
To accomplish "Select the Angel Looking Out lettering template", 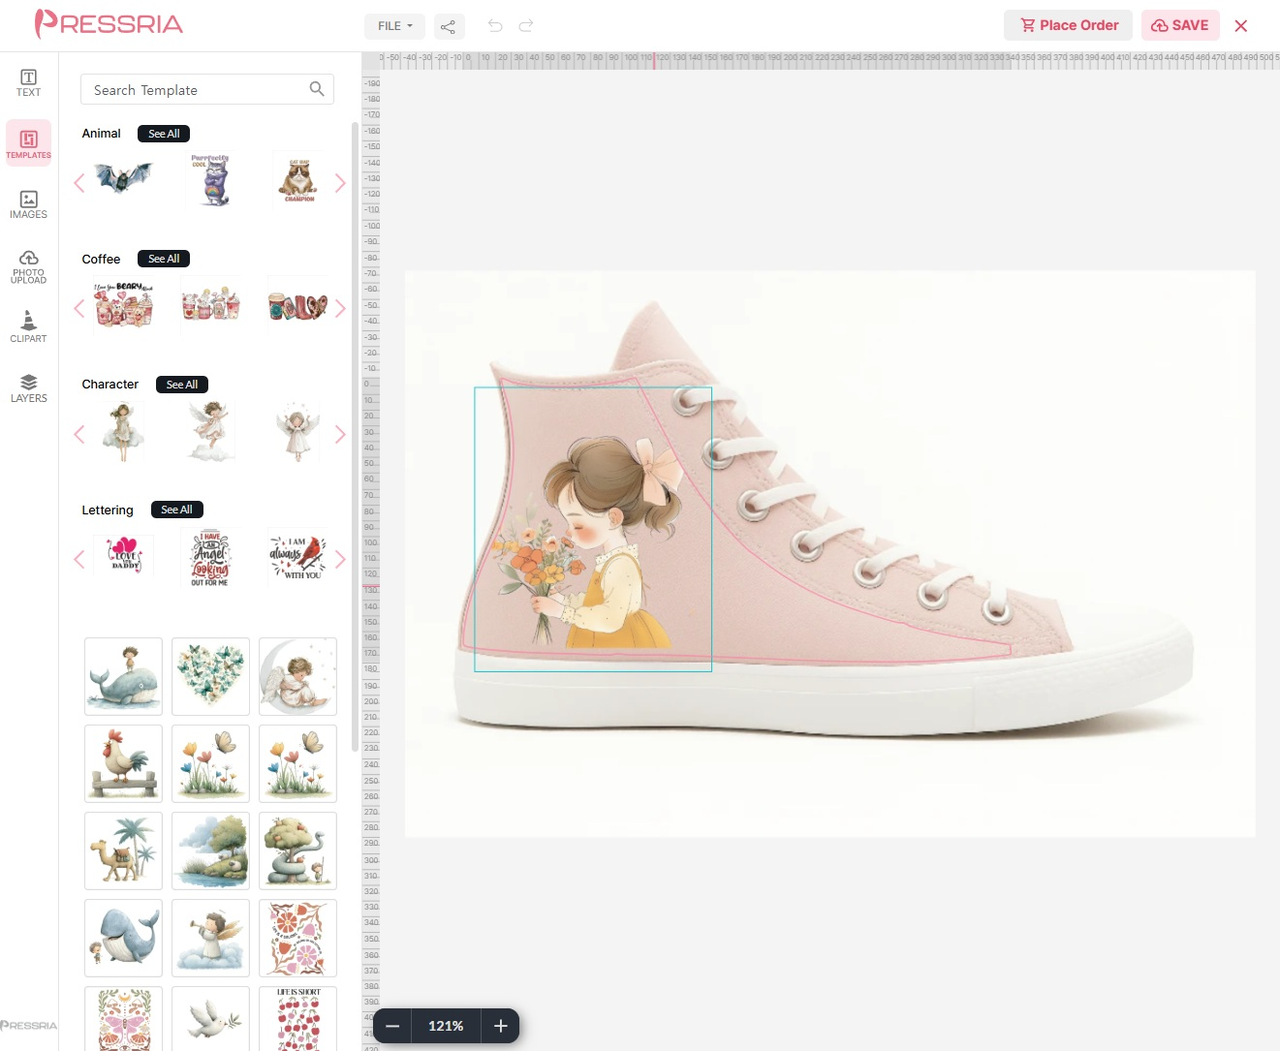I will 211,556.
